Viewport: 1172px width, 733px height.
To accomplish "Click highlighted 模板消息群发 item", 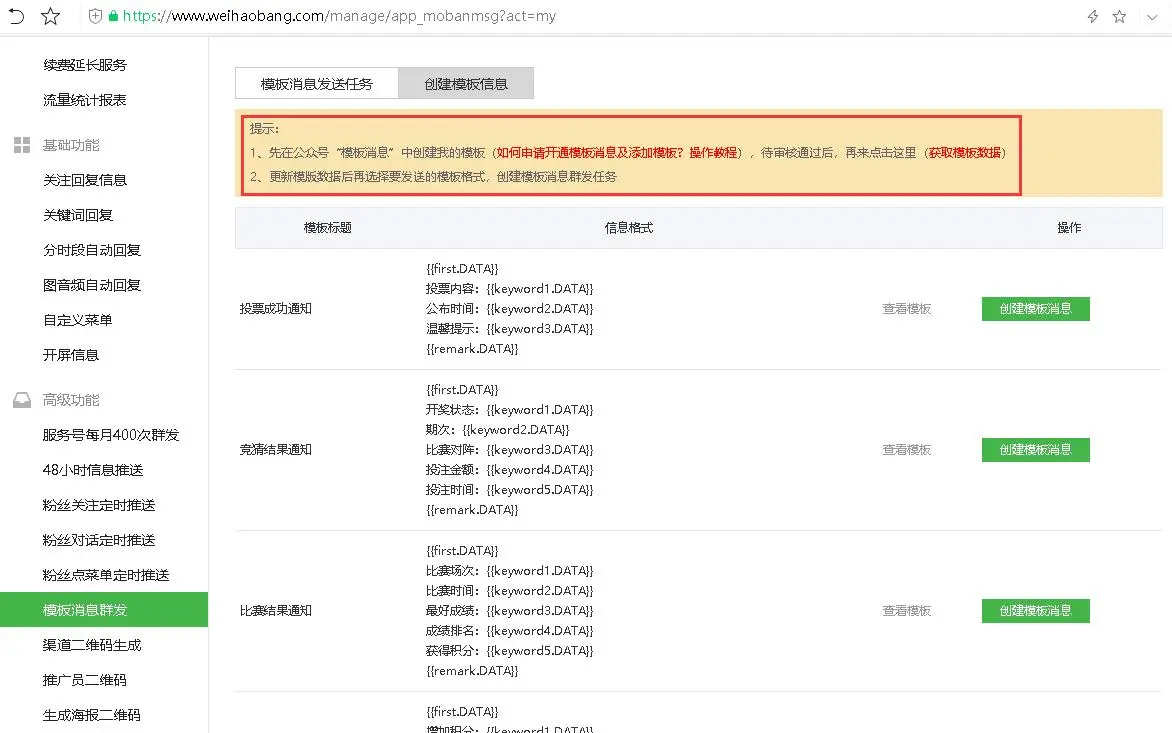I will tap(104, 610).
